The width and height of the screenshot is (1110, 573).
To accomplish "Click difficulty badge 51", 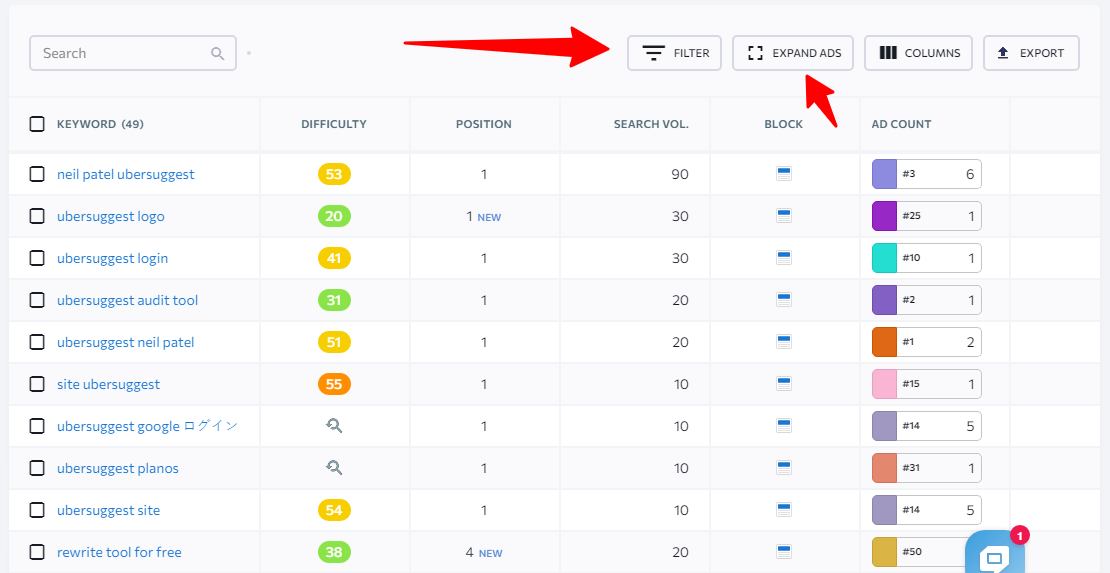I will (x=334, y=342).
